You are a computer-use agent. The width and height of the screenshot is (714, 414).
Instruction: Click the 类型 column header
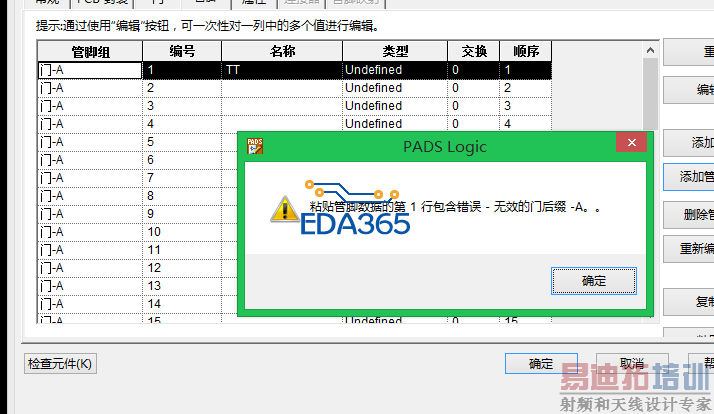click(x=395, y=51)
